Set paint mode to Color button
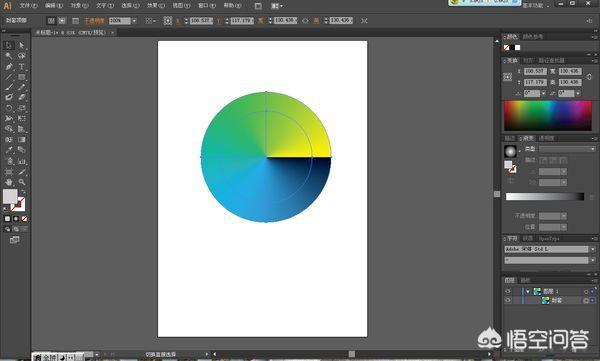600x361 pixels. [7, 219]
